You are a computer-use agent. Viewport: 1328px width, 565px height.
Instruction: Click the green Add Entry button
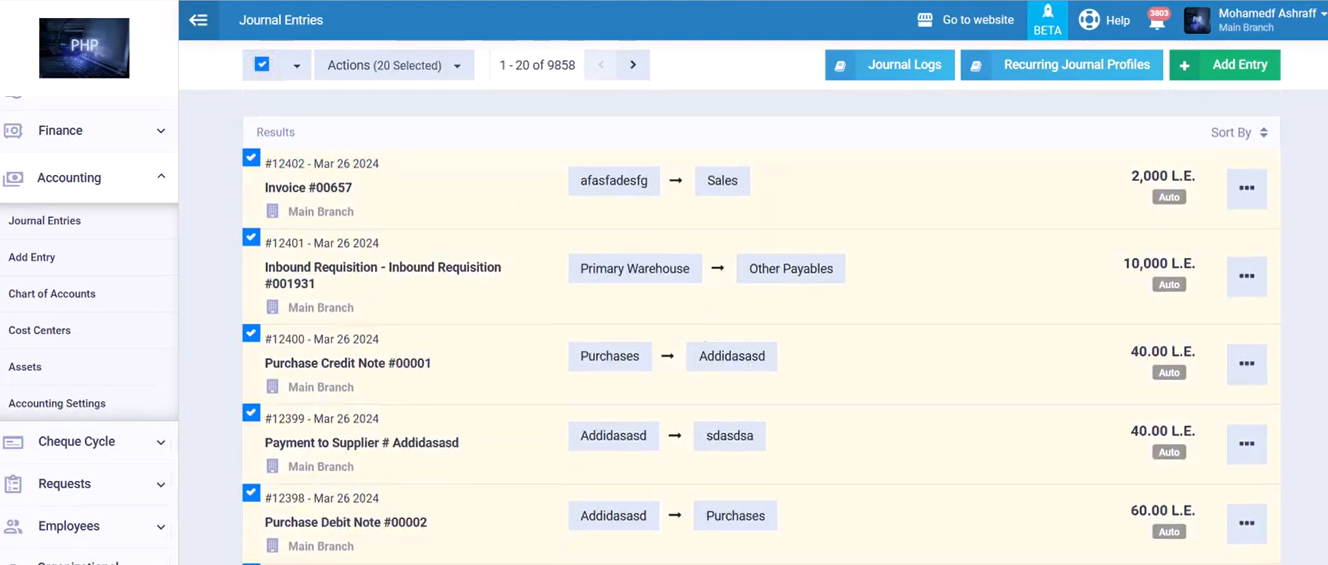[x=1224, y=65]
